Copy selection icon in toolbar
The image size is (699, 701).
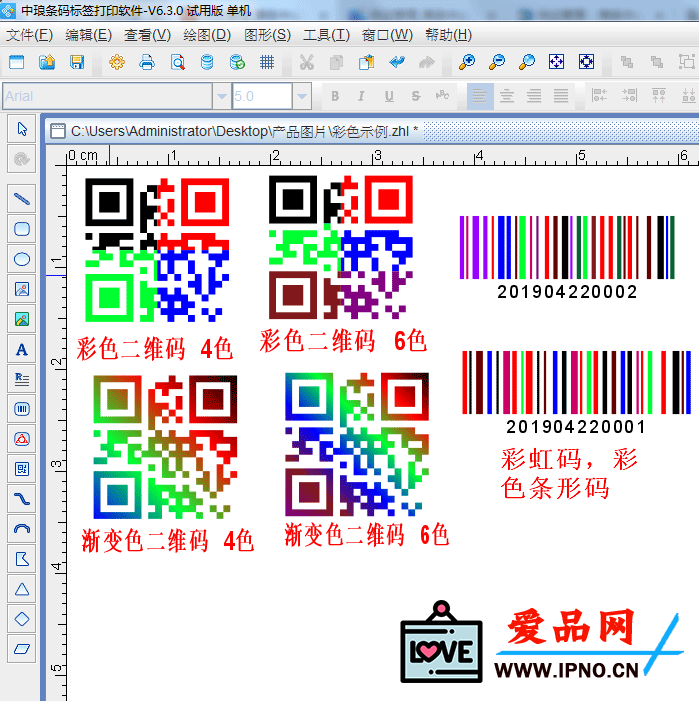point(336,62)
